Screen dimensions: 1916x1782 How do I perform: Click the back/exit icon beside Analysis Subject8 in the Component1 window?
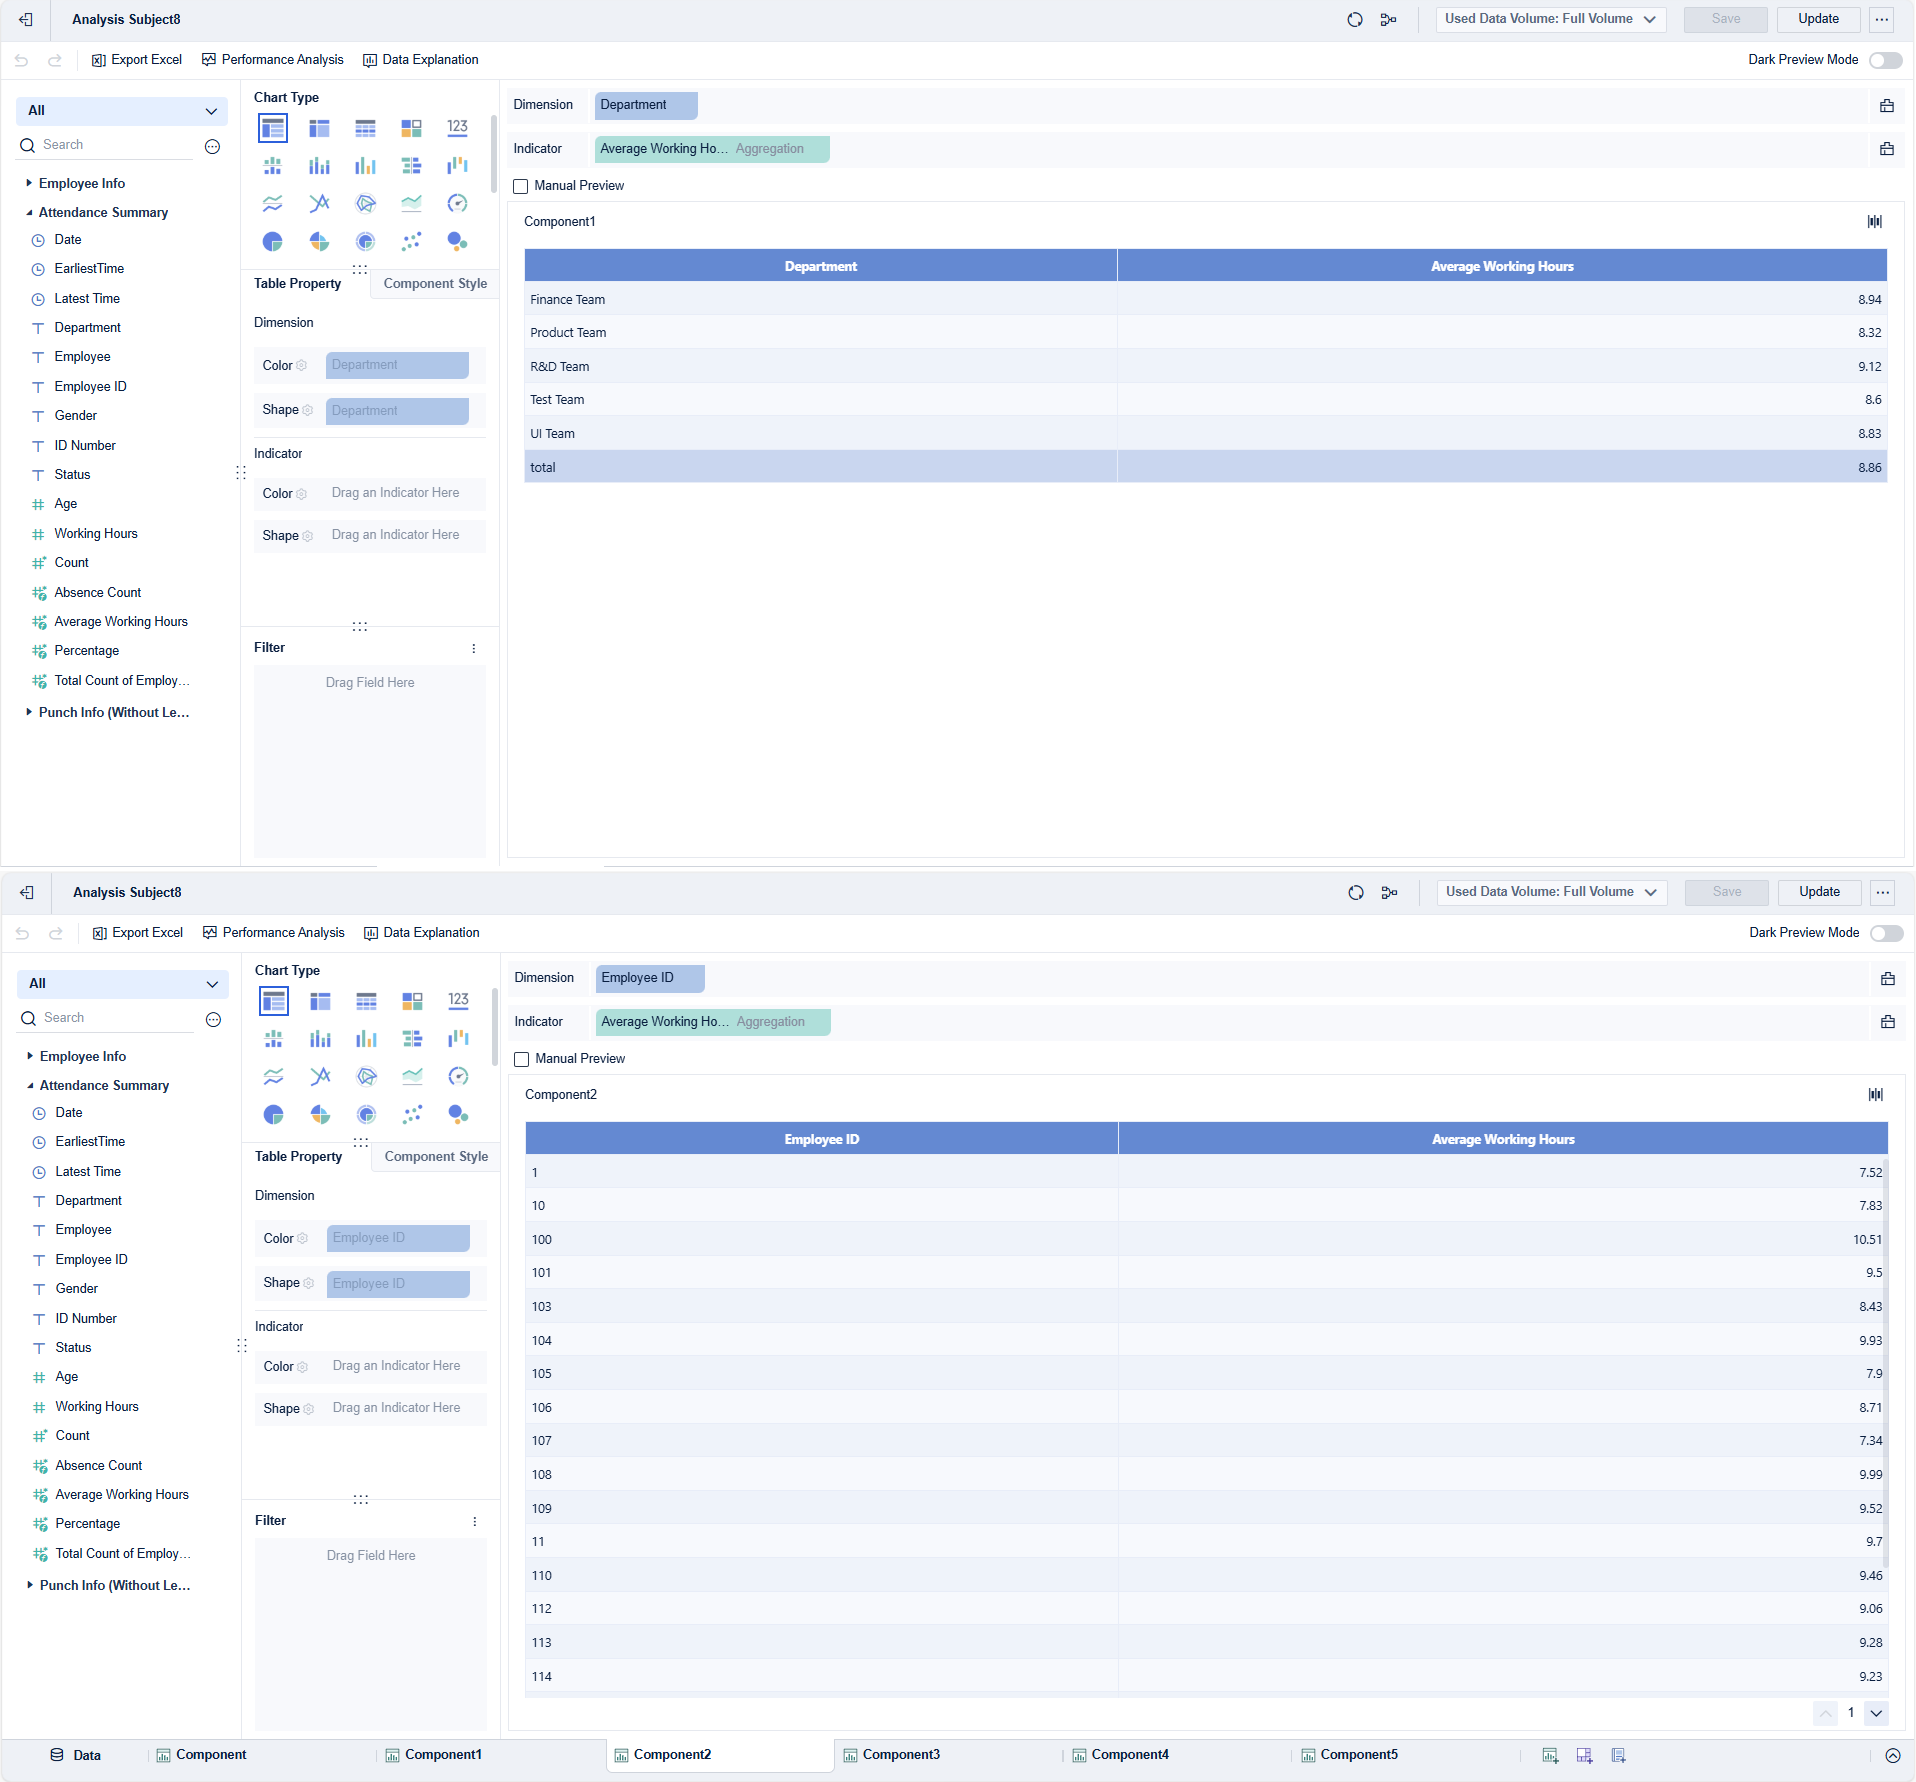click(26, 19)
